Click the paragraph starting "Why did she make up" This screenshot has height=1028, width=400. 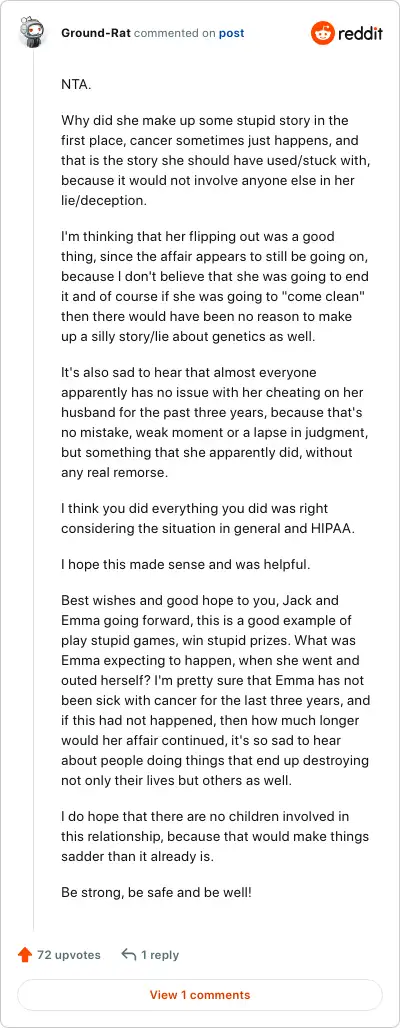[211, 161]
